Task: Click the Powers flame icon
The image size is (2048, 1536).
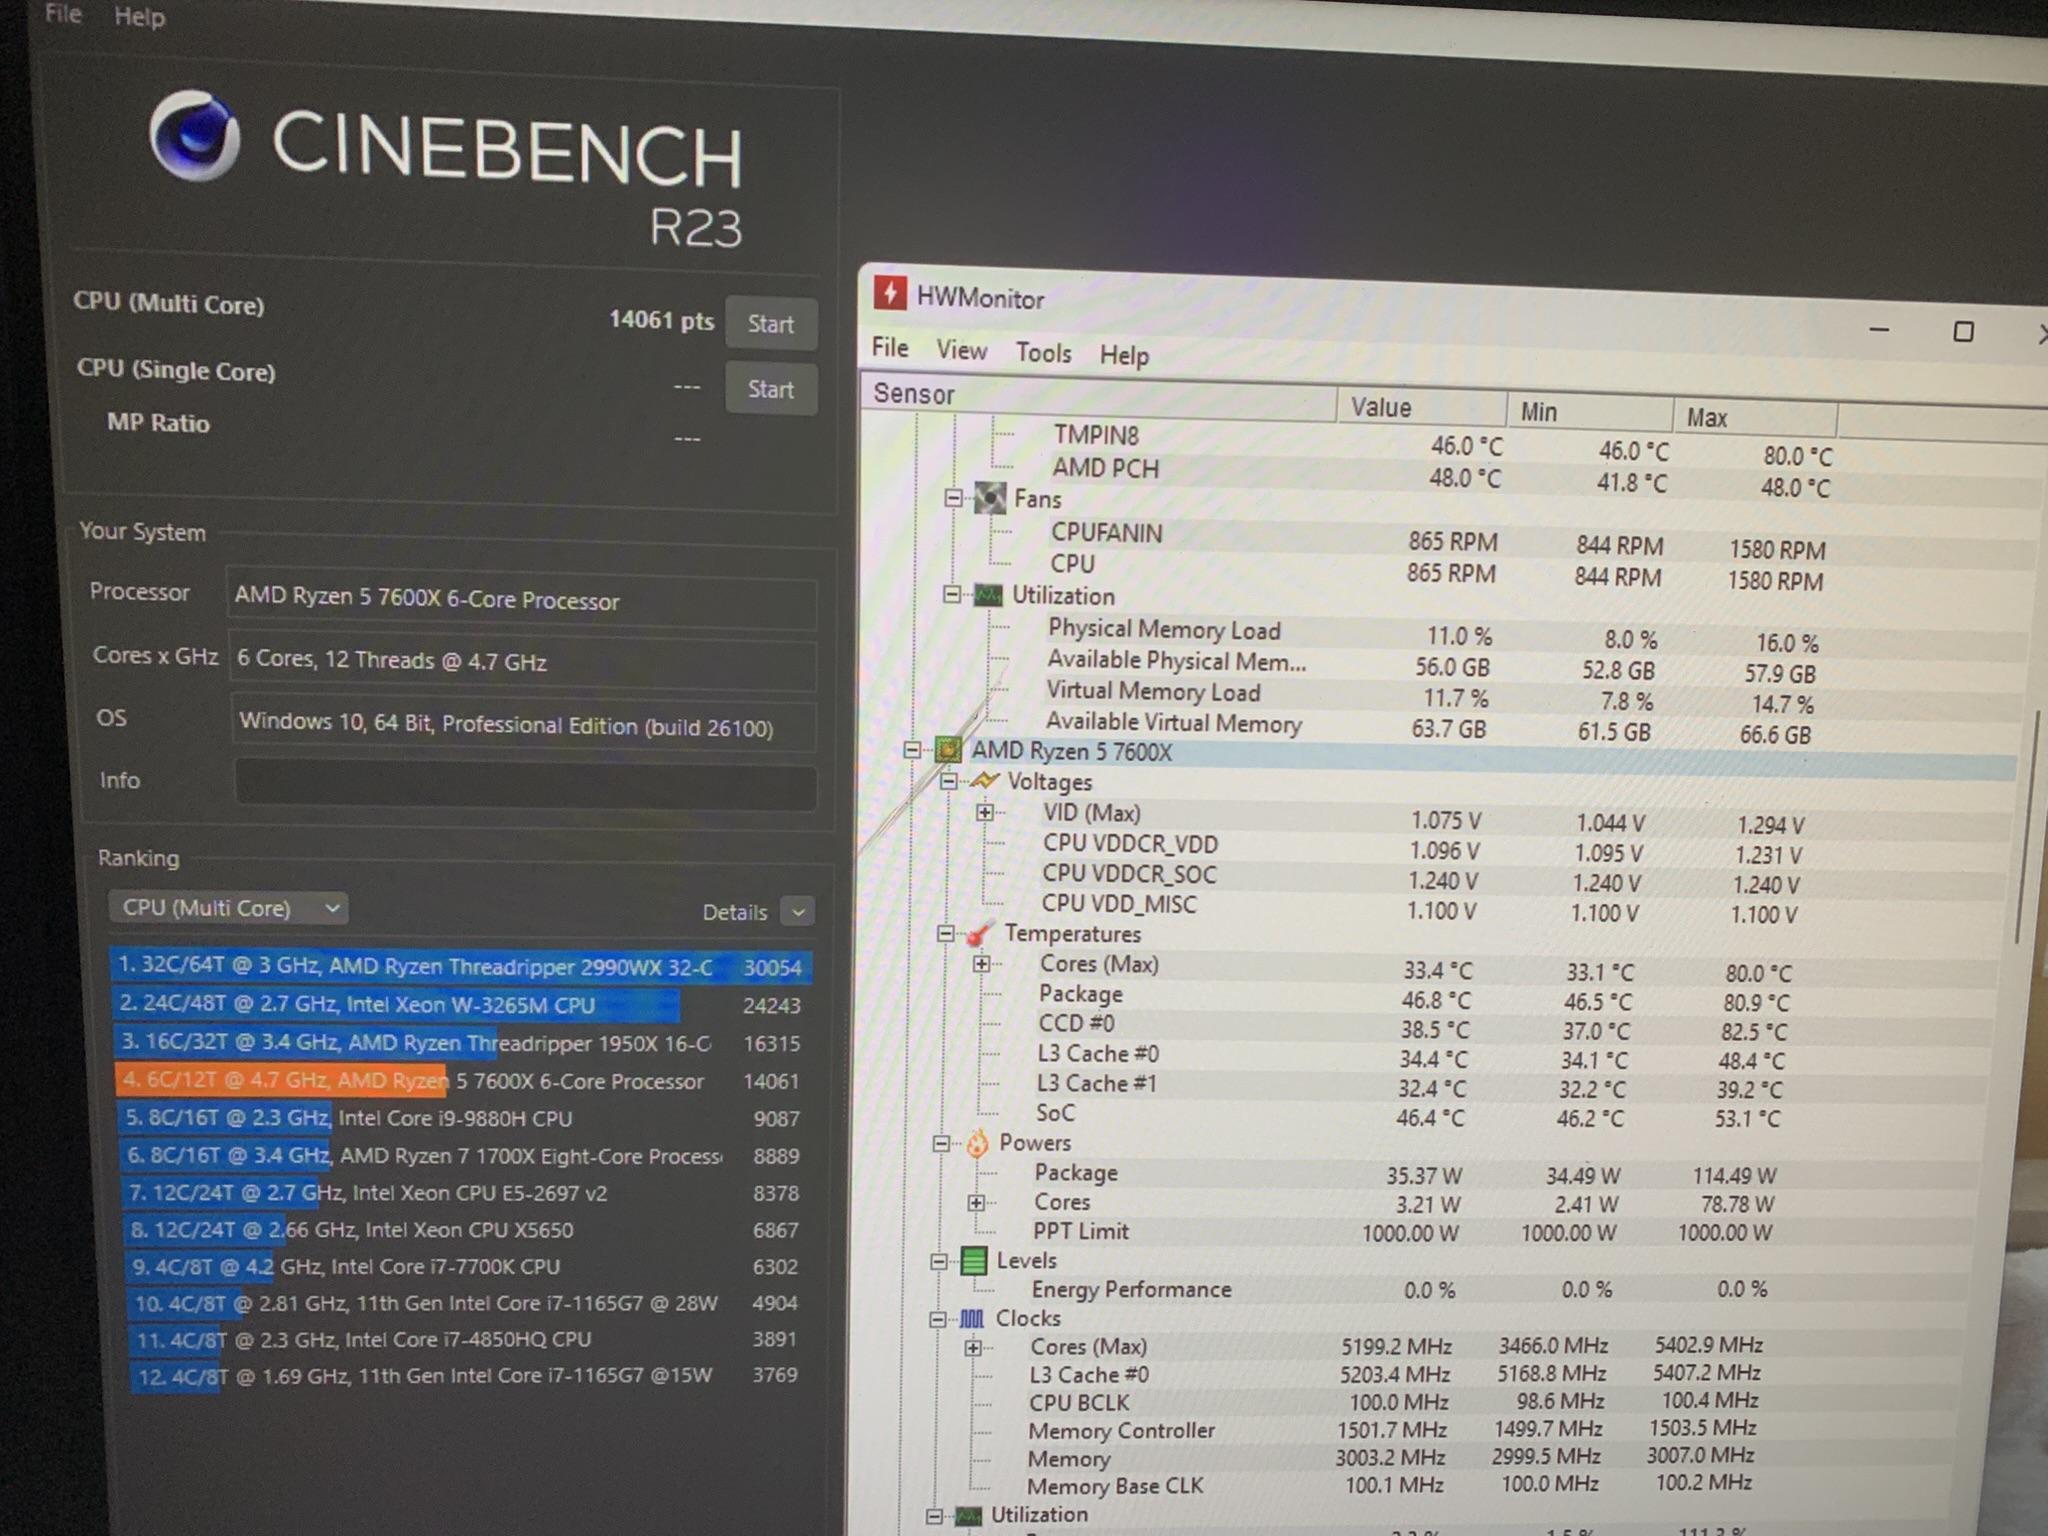Action: tap(976, 1142)
